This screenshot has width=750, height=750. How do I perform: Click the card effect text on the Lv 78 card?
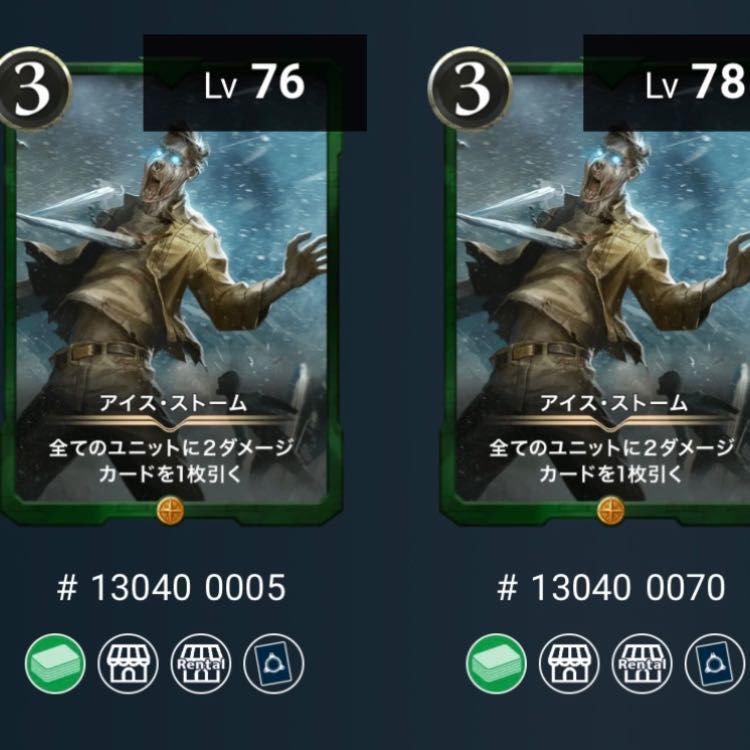611,461
